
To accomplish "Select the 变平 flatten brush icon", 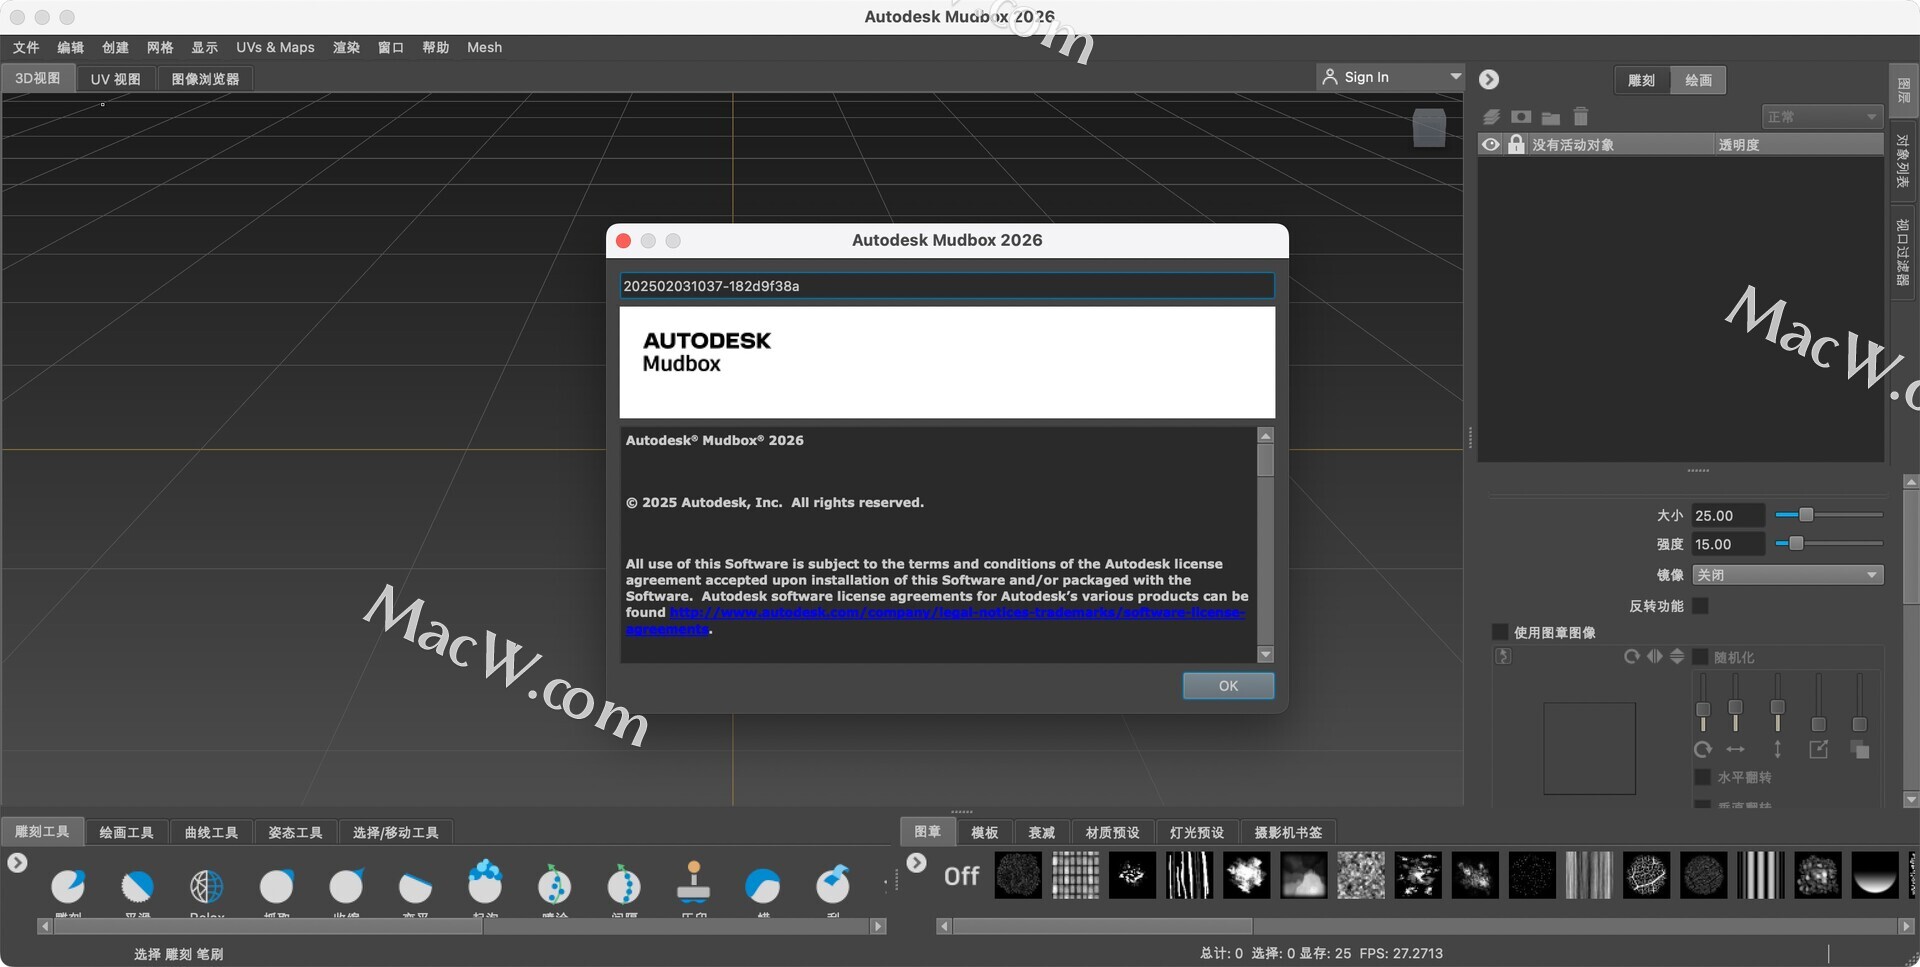I will coord(415,885).
